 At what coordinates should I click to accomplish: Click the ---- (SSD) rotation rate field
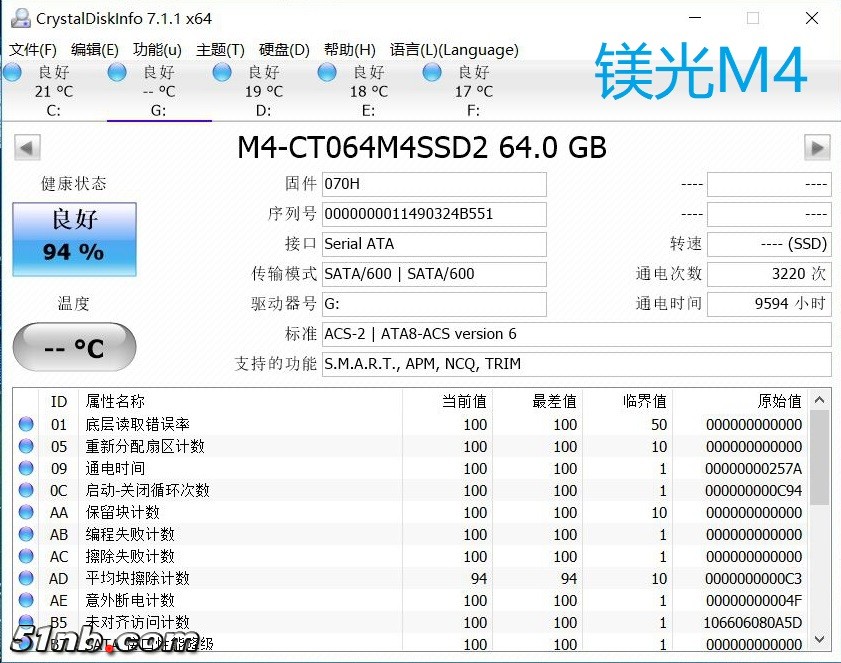tap(769, 244)
